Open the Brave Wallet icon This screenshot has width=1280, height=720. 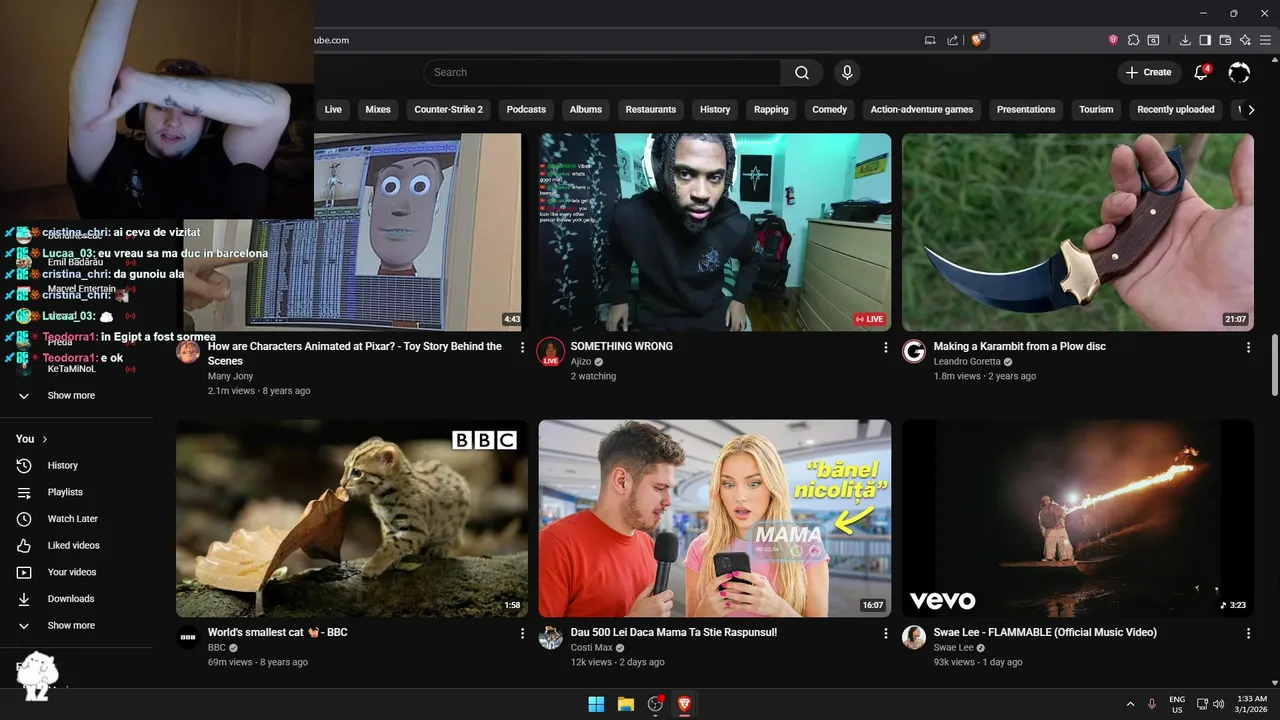(x=1225, y=40)
